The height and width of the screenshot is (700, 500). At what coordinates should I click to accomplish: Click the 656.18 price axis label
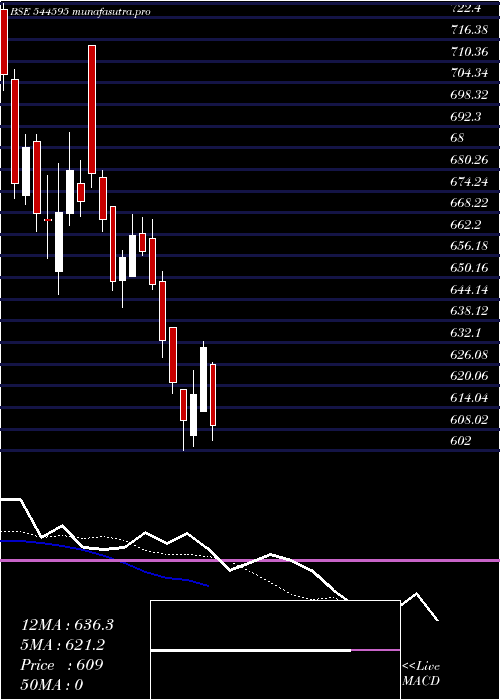click(x=470, y=246)
